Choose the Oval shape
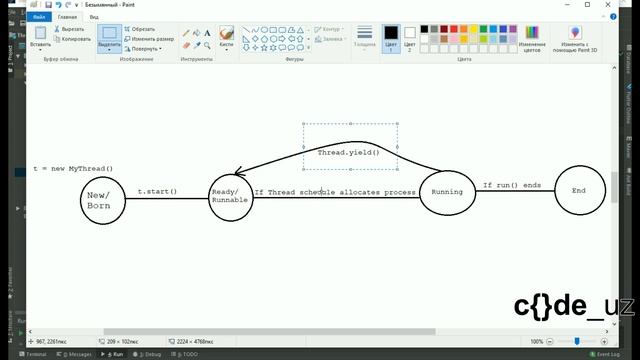The height and width of the screenshot is (360, 640). (264, 30)
